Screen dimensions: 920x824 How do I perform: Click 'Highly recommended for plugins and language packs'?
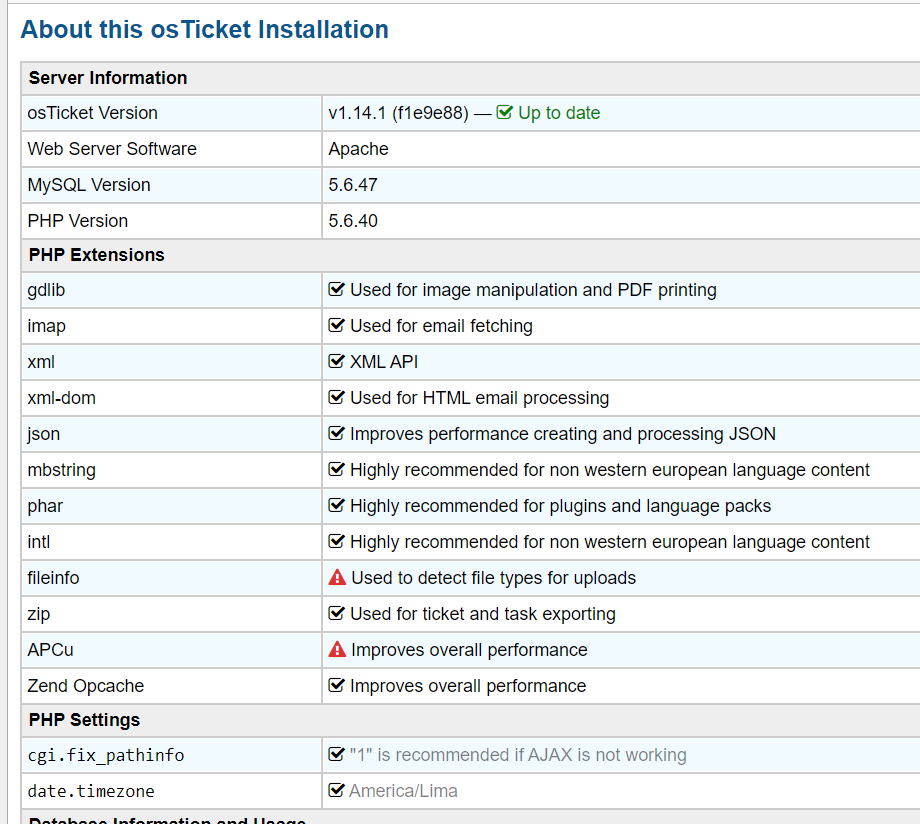tap(560, 506)
